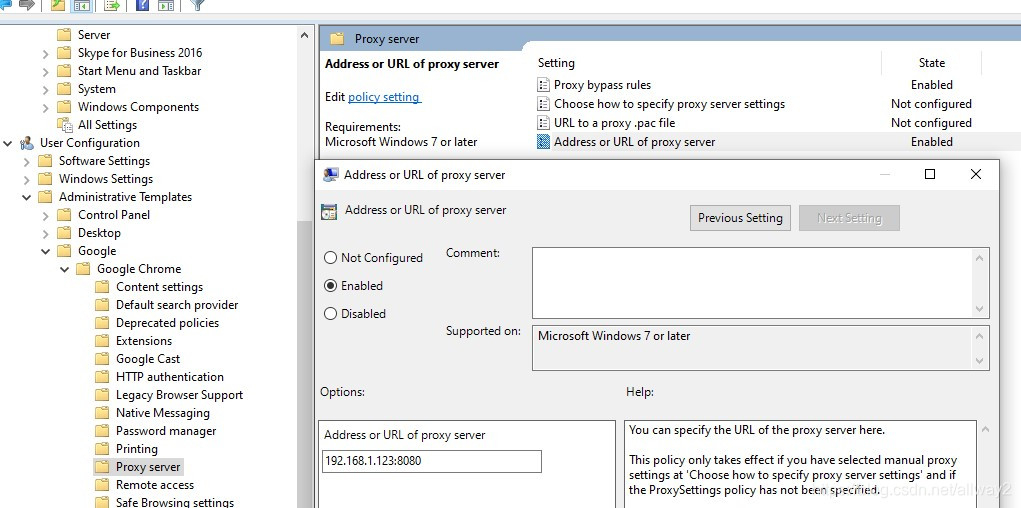The height and width of the screenshot is (508, 1021).
Task: Click the Previous Setting button
Action: [x=740, y=218]
